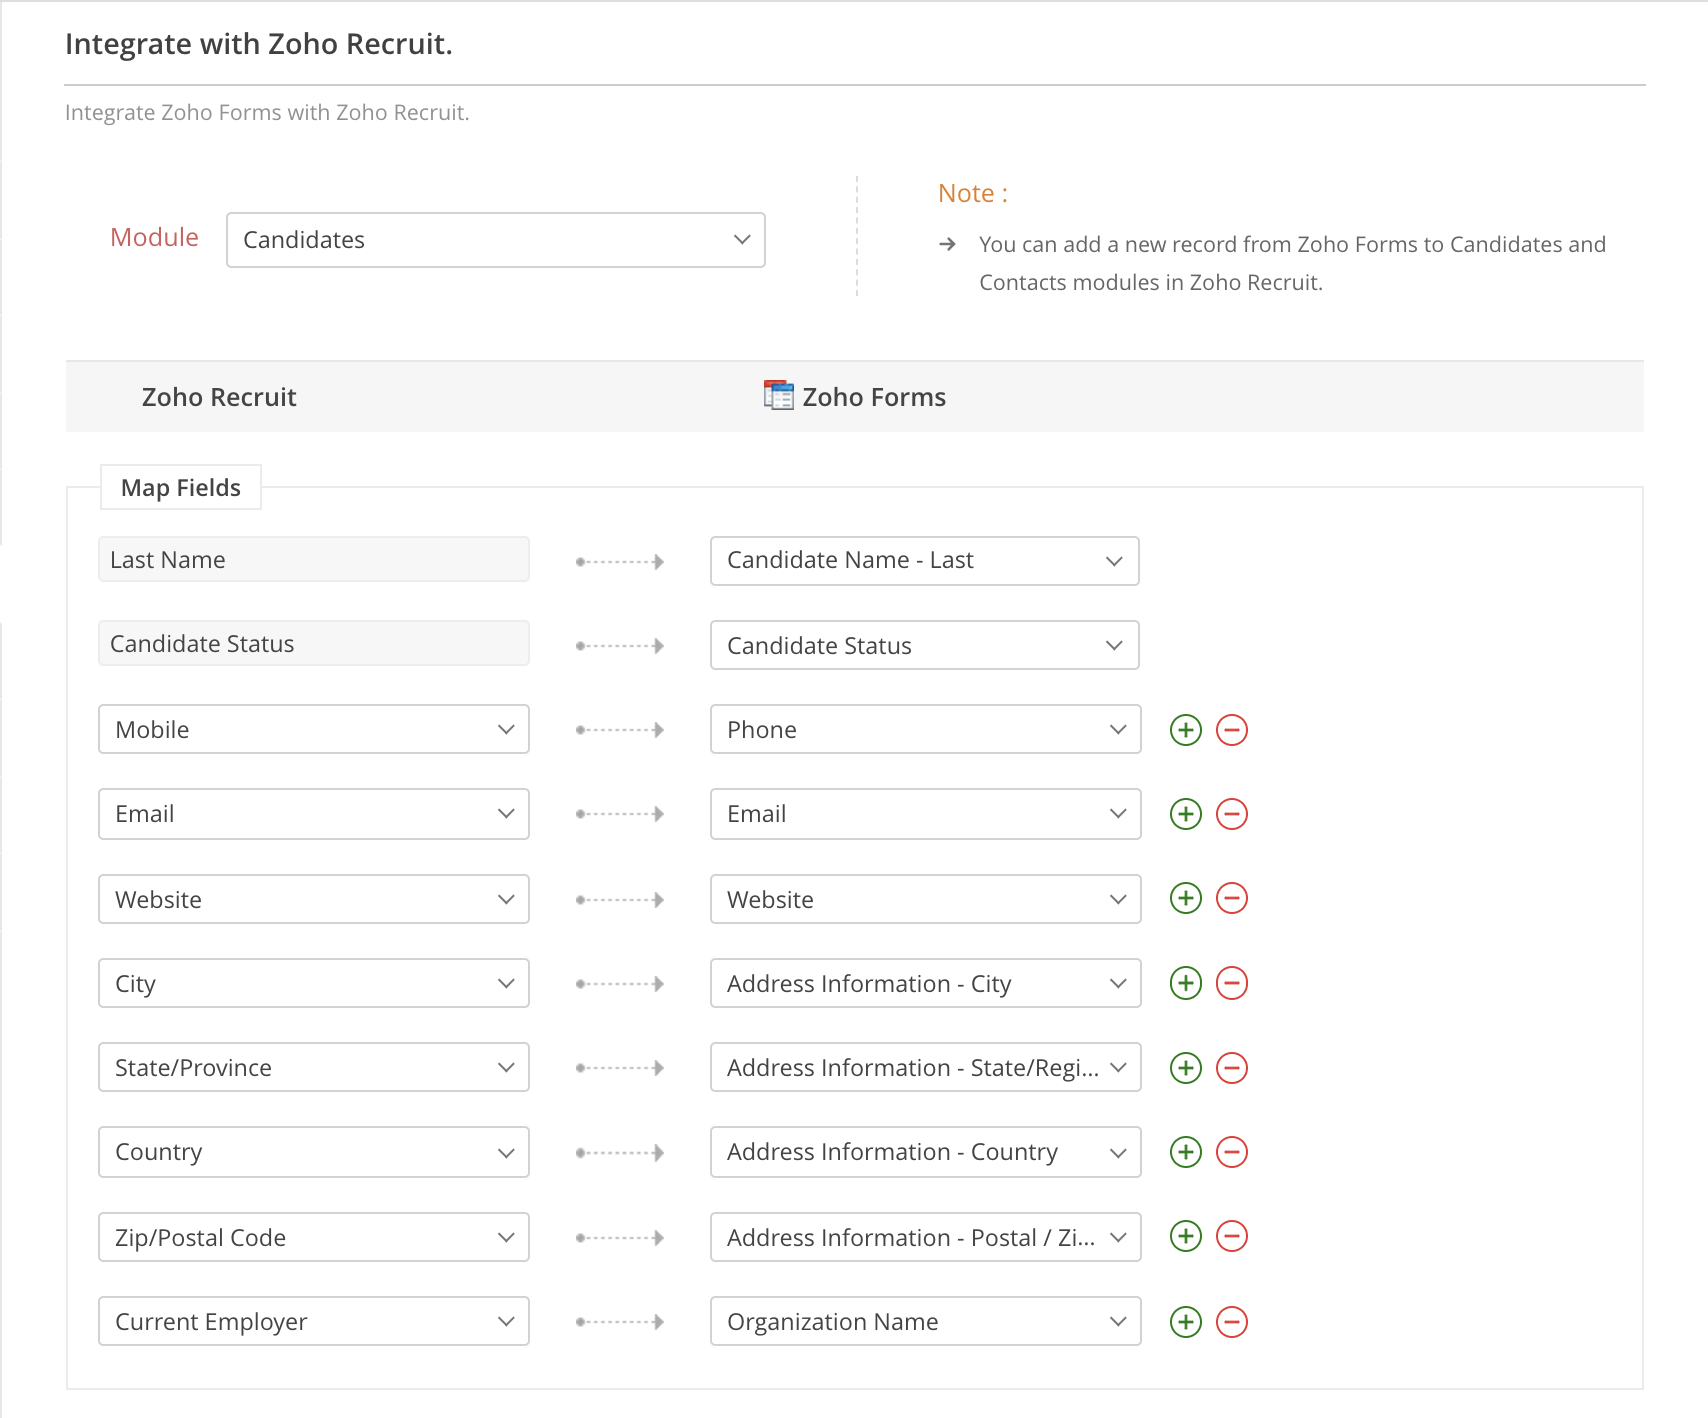The height and width of the screenshot is (1418, 1708).
Task: Remove the Current Employer mapping row
Action: tap(1231, 1322)
